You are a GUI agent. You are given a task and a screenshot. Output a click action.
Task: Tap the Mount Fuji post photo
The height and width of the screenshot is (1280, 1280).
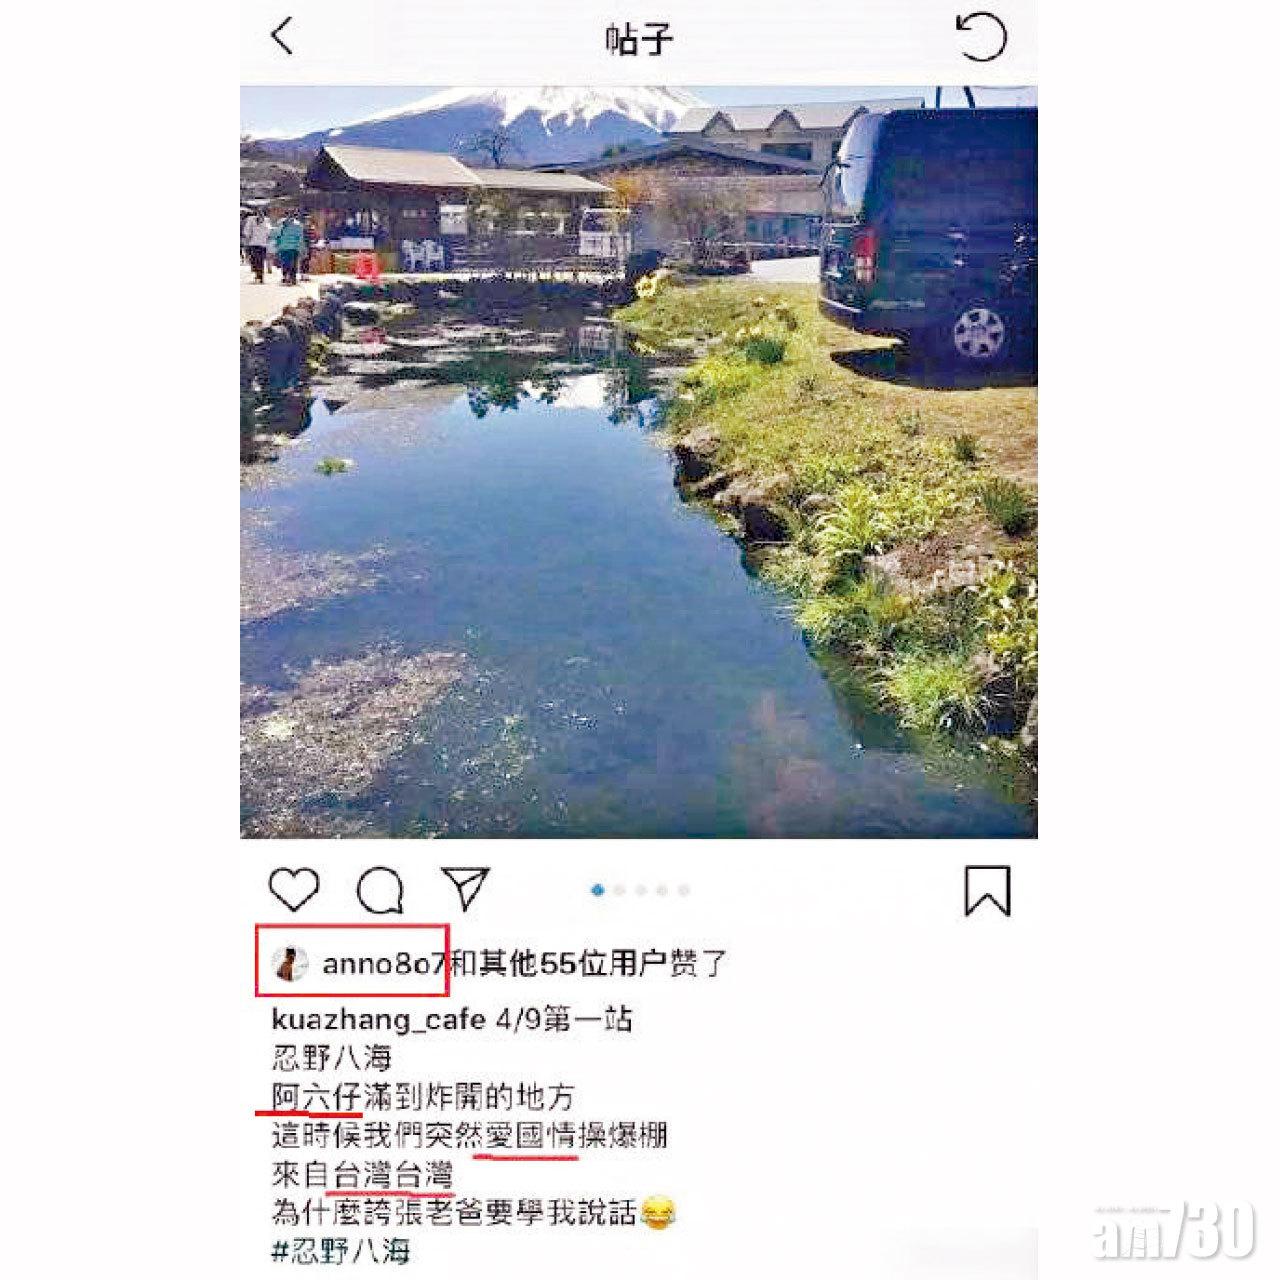[x=639, y=462]
